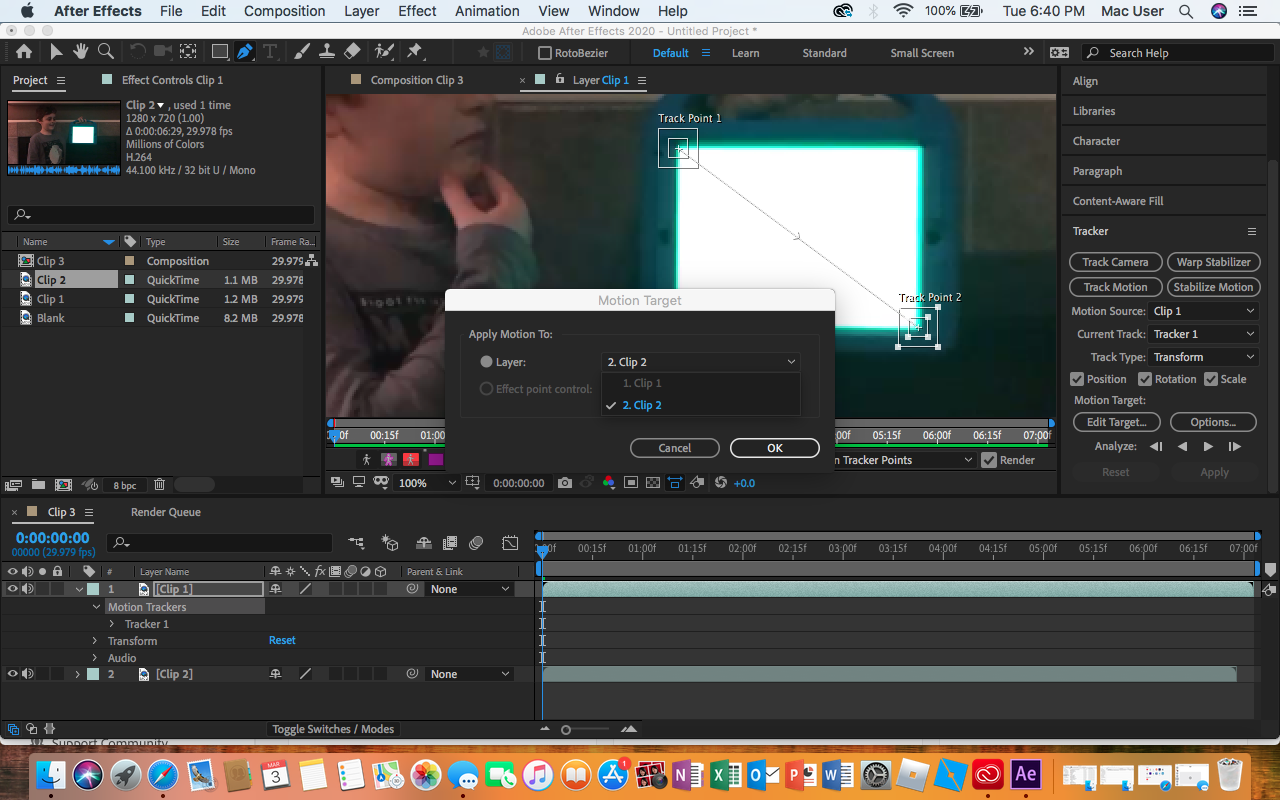The height and width of the screenshot is (800, 1280).
Task: Uncheck the Rotation checkbox in Tracker
Action: 1145,379
